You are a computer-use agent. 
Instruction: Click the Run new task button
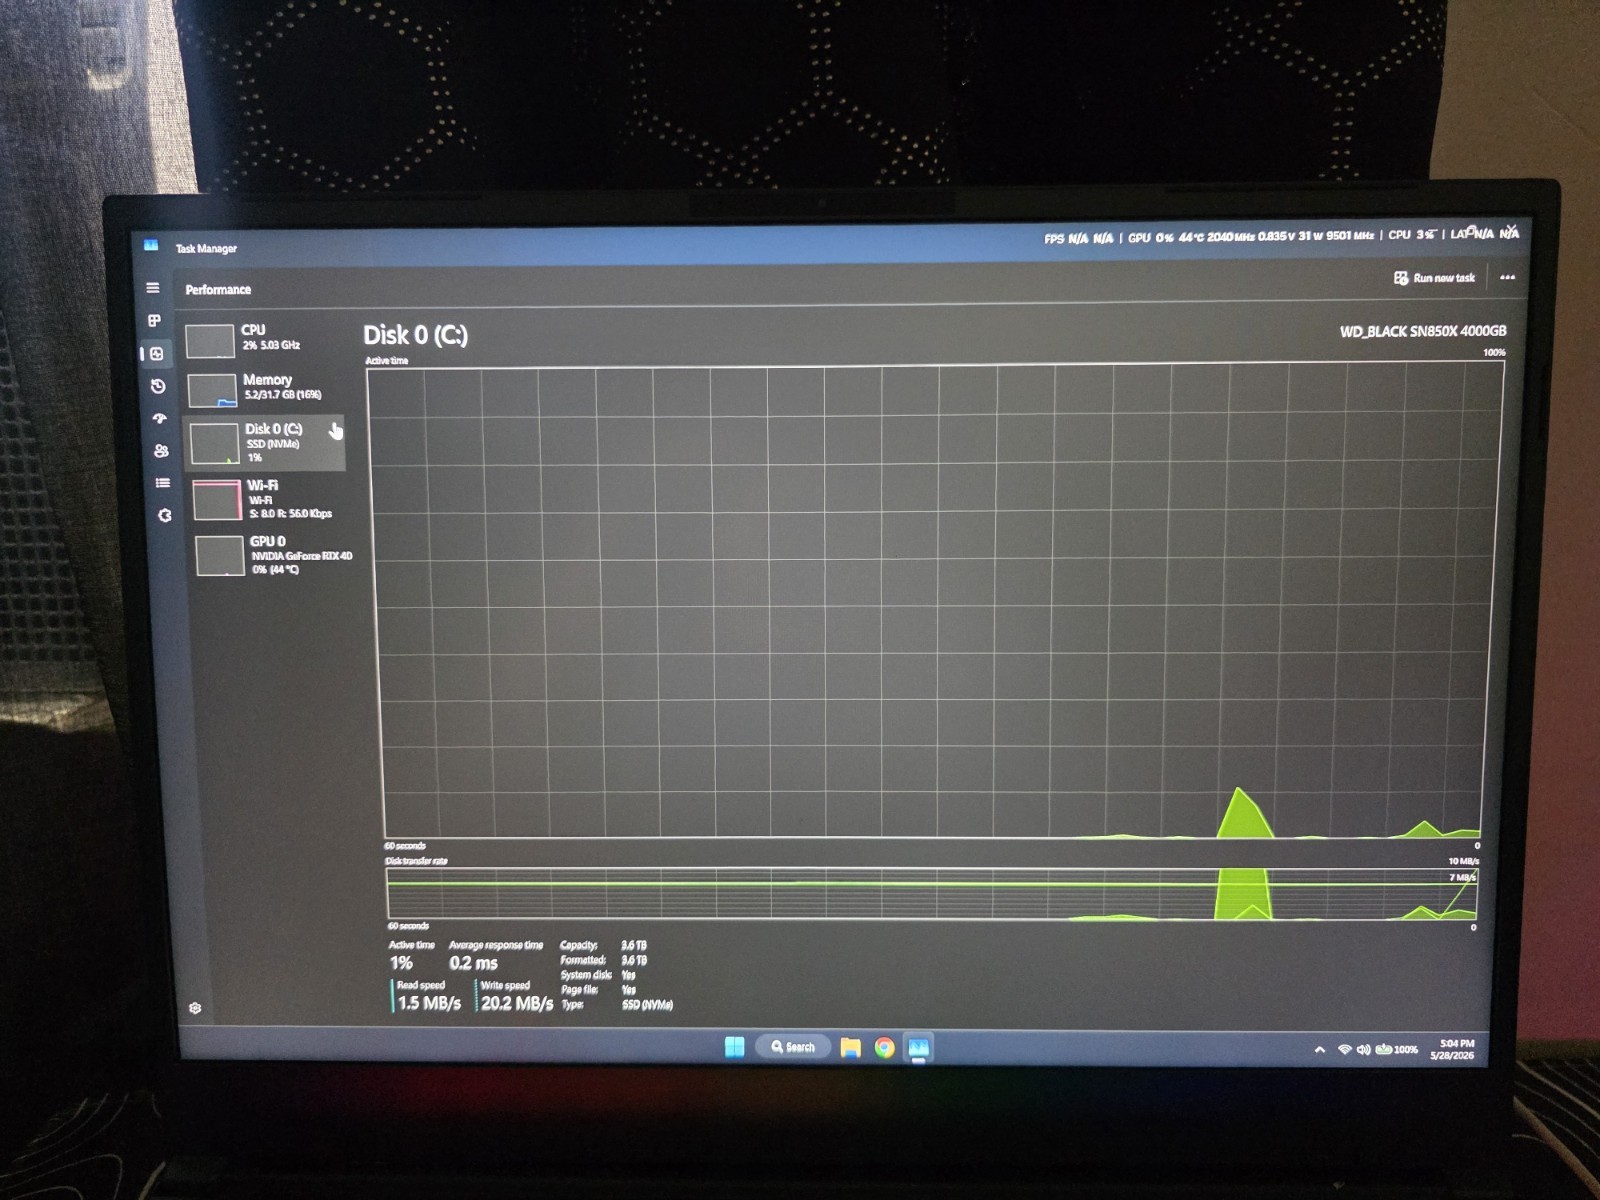[x=1434, y=278]
